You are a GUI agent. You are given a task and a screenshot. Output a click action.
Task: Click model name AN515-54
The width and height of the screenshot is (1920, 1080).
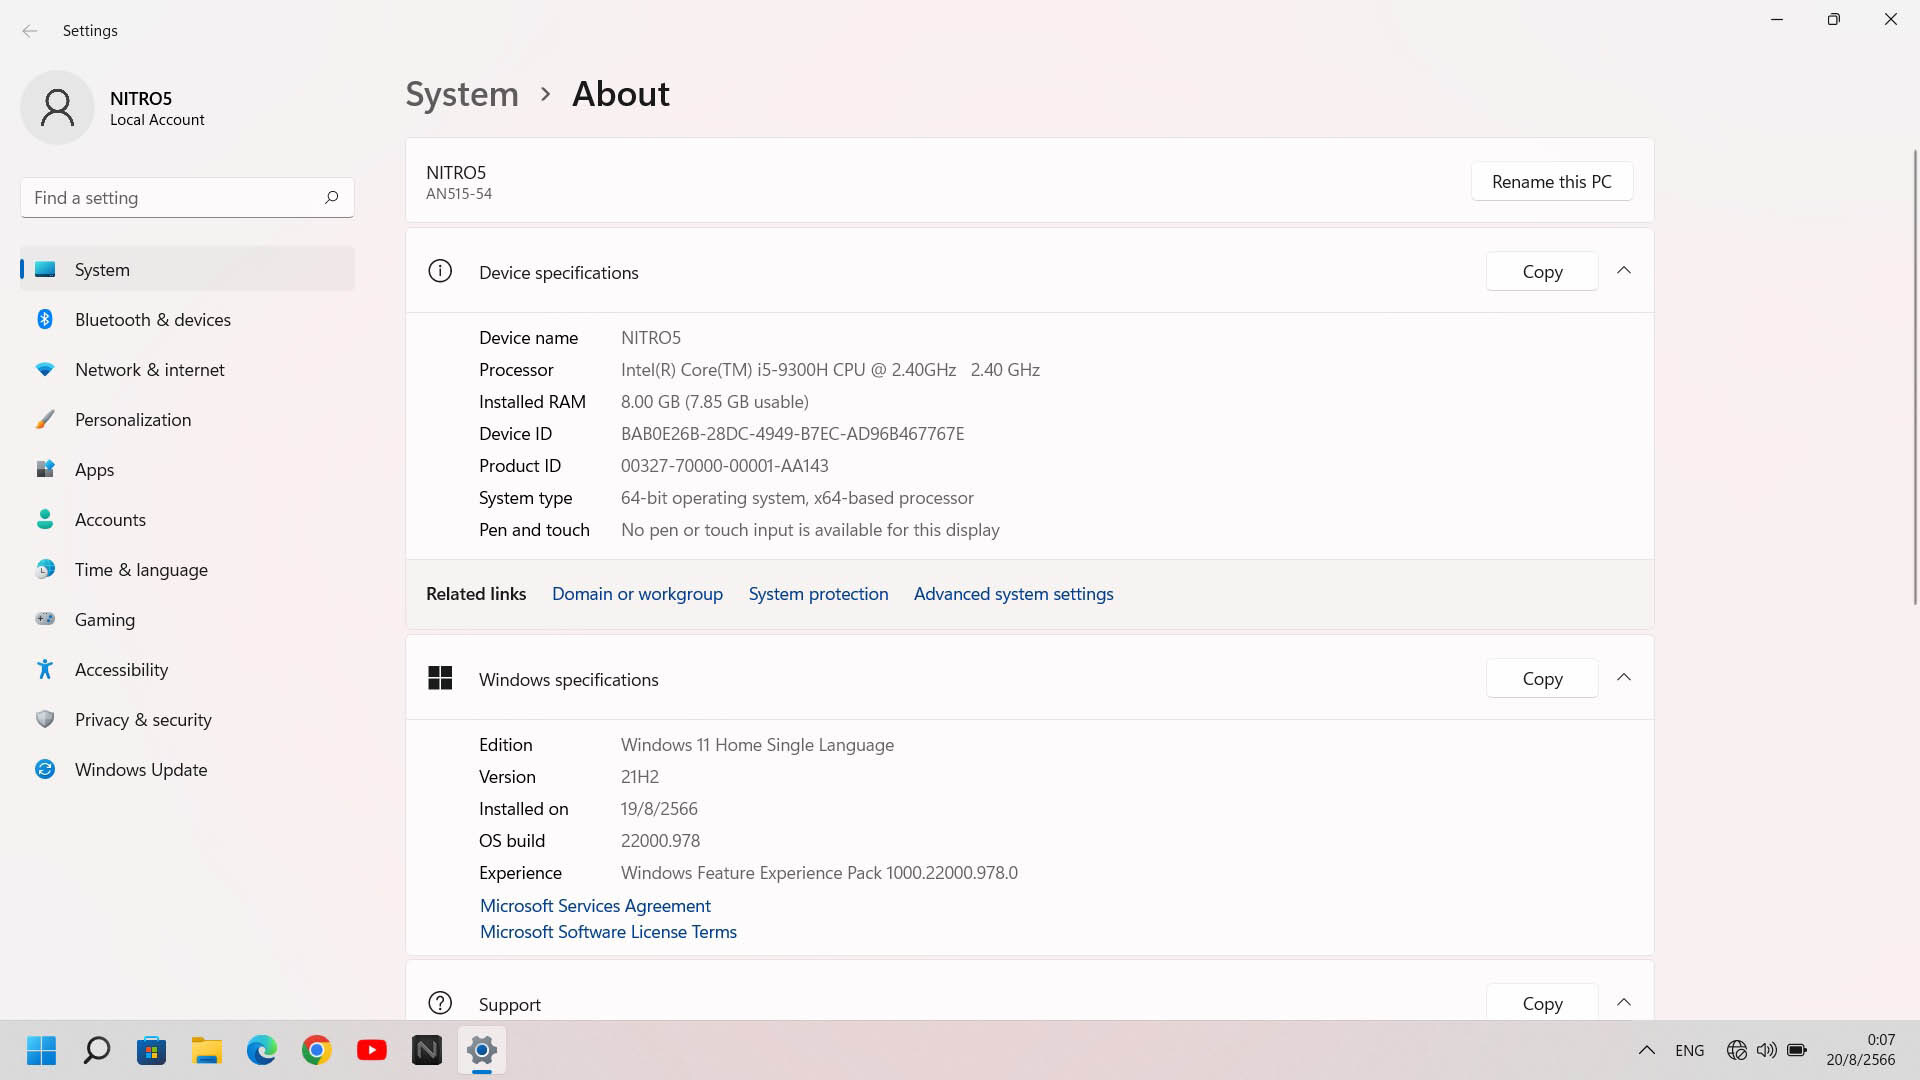pos(459,194)
